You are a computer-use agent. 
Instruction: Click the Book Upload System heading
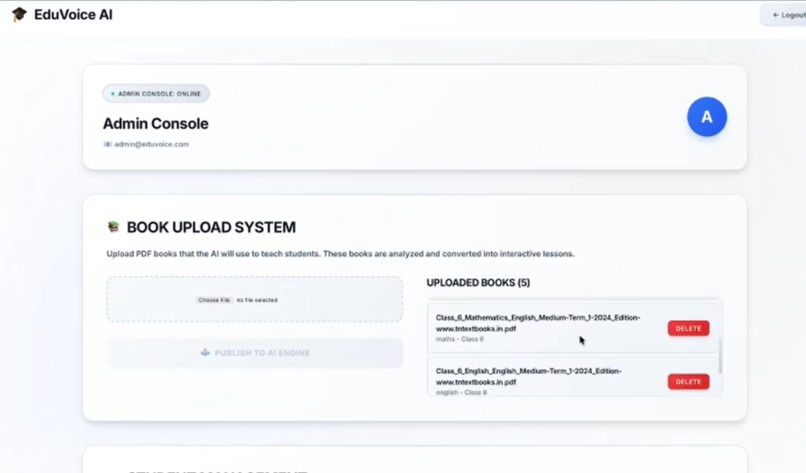211,227
